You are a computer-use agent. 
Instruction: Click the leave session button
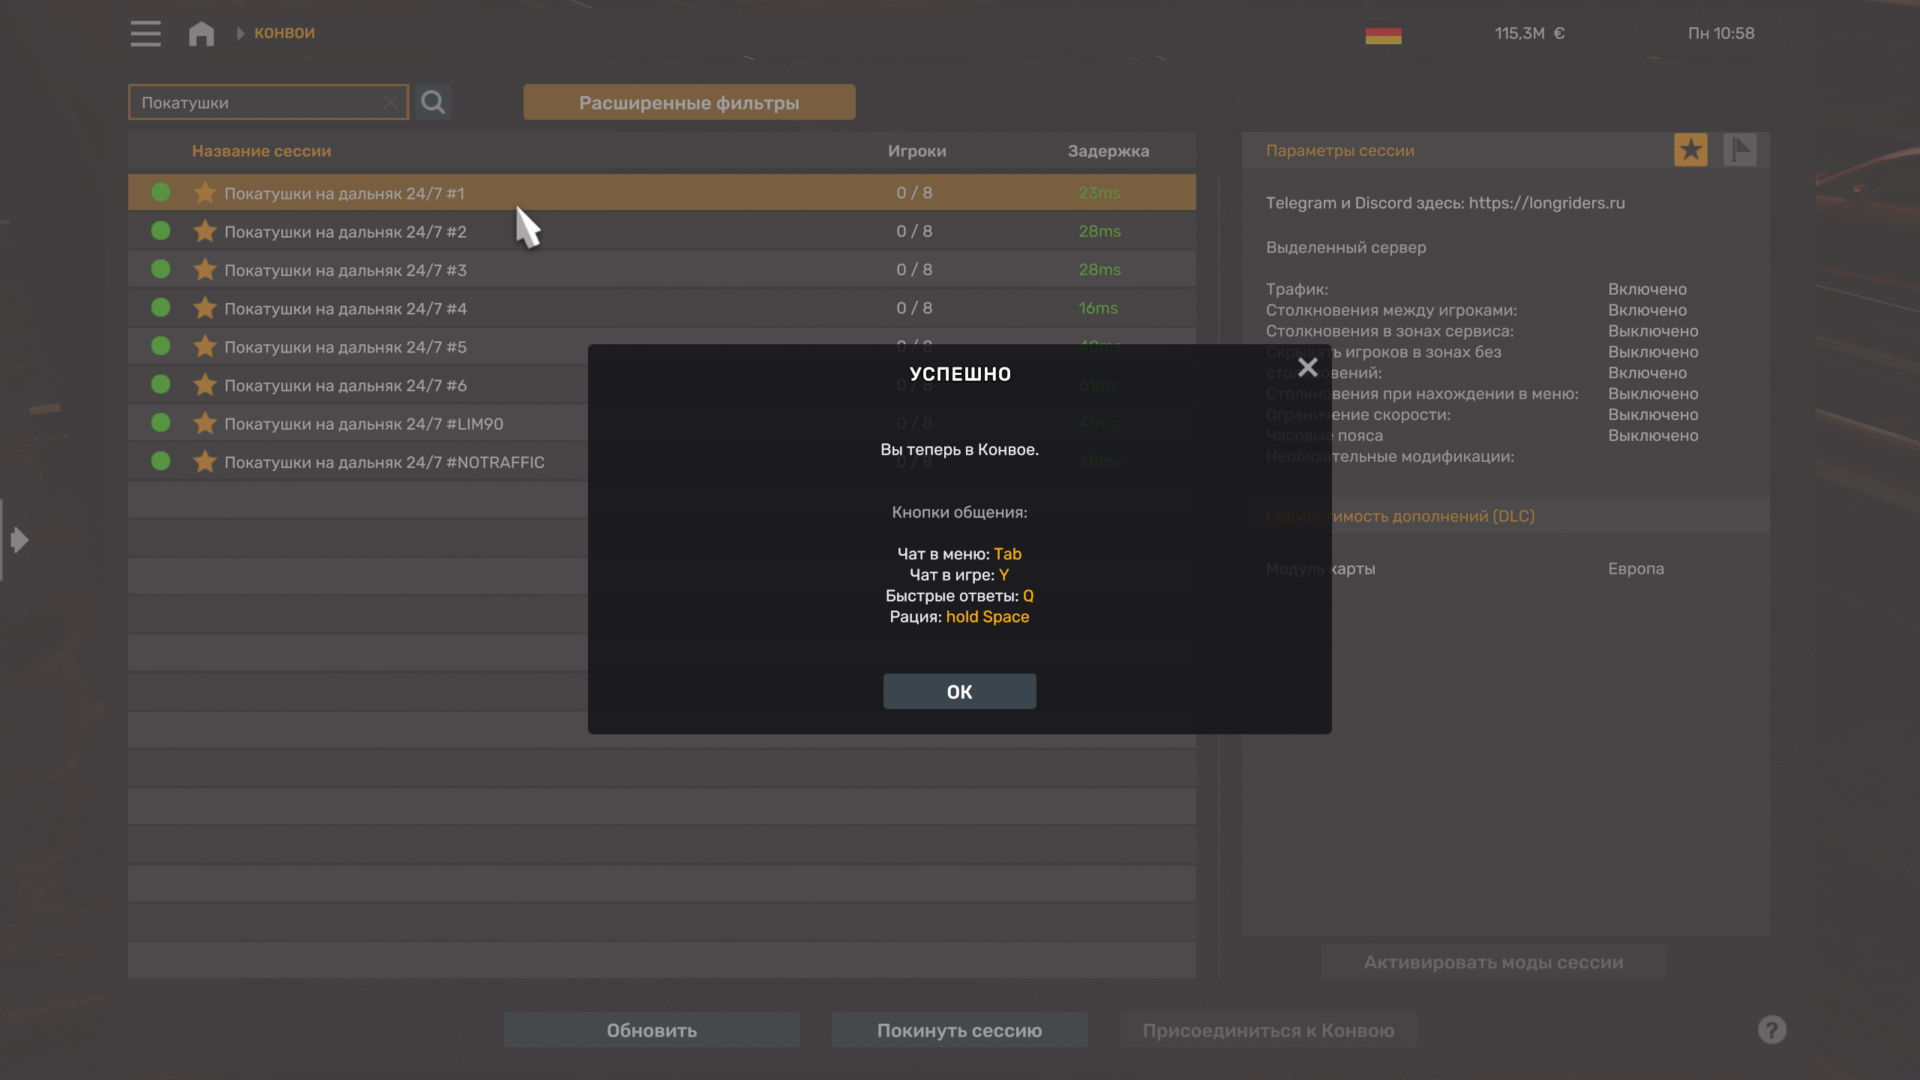coord(959,1030)
